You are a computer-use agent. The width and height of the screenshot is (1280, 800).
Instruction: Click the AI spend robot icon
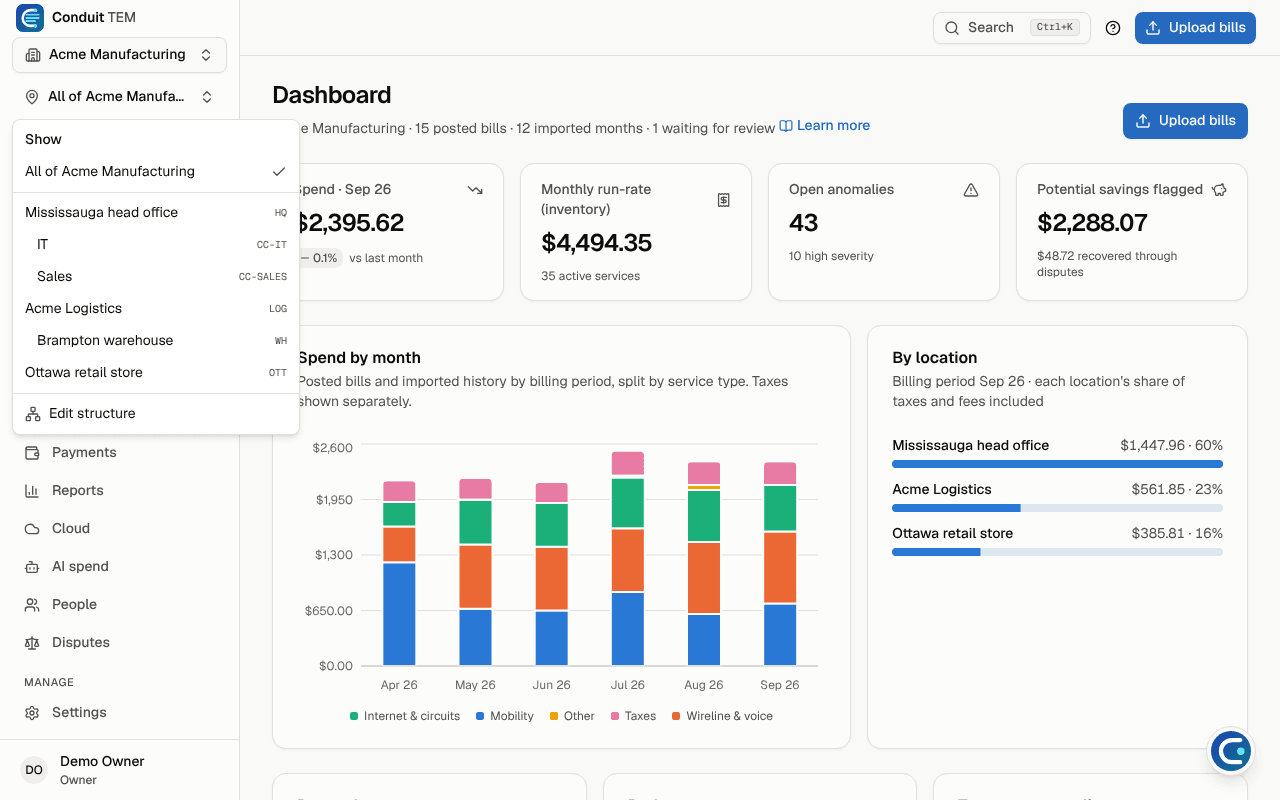pyautogui.click(x=32, y=566)
